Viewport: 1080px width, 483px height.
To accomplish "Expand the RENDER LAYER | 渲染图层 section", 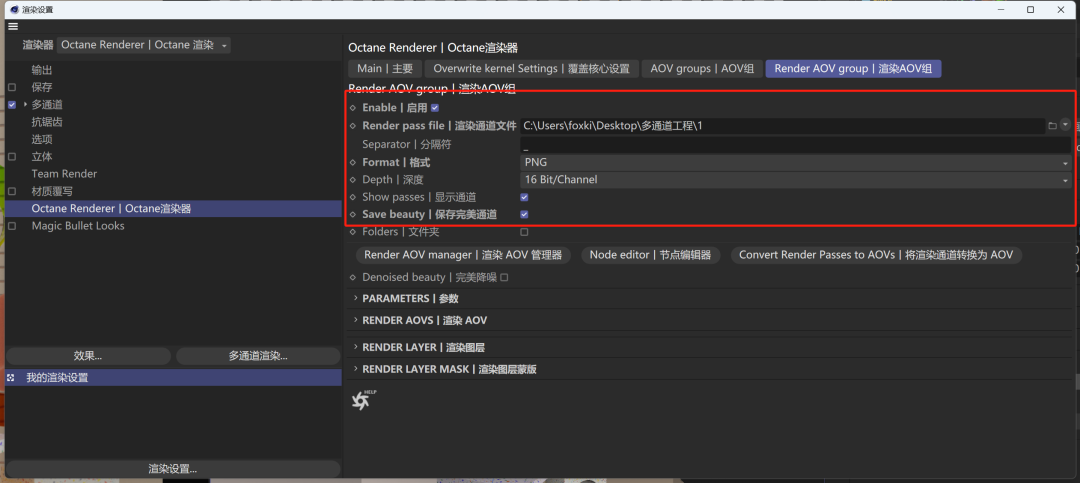I will pos(355,347).
